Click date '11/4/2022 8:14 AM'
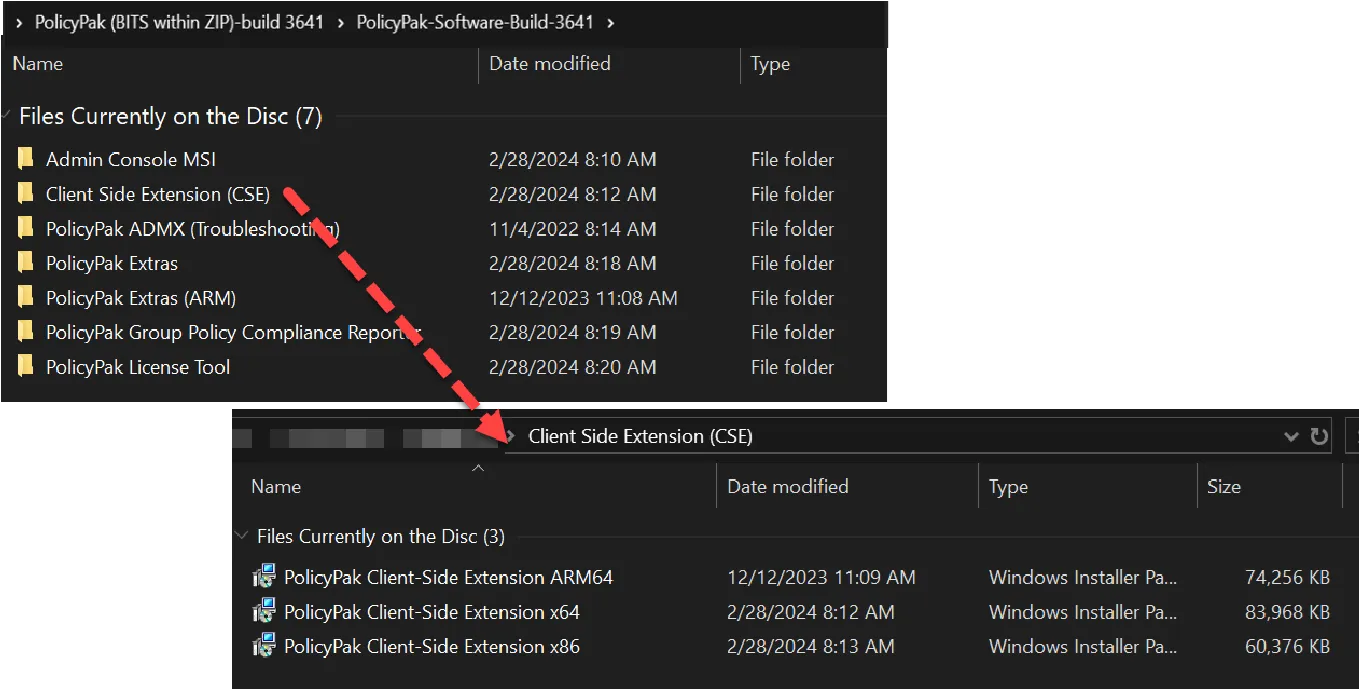Image resolution: width=1359 pixels, height=689 pixels. [x=573, y=229]
